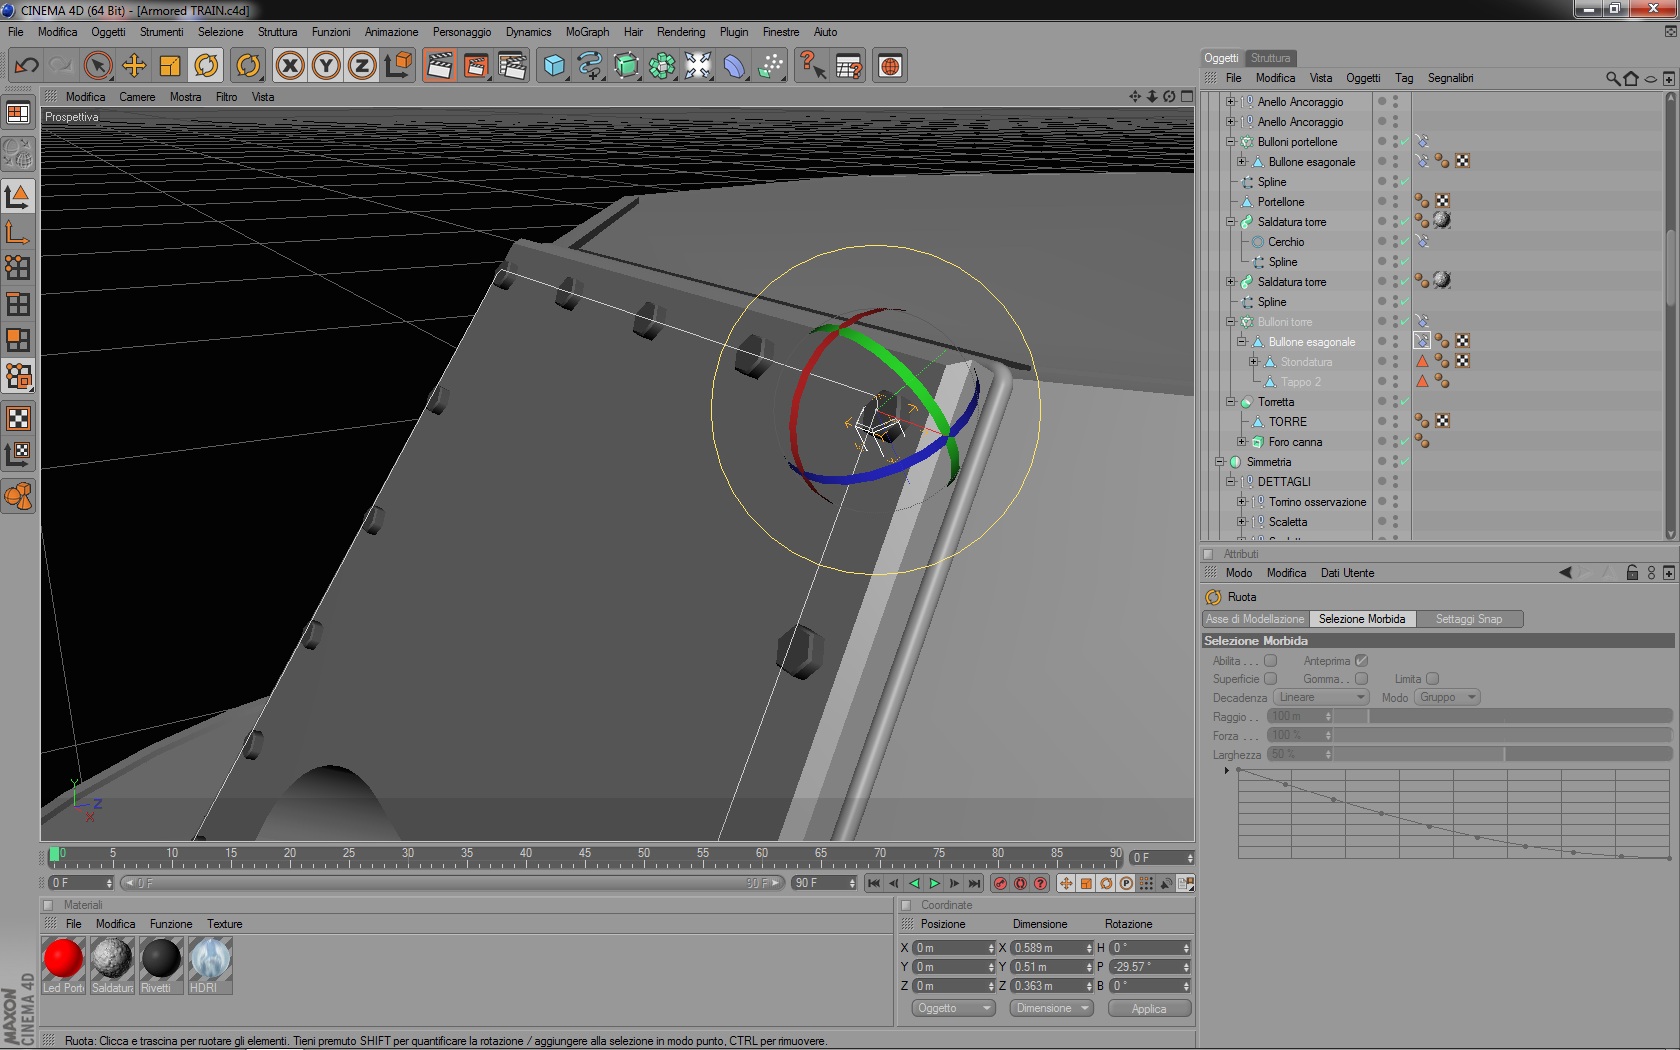1680x1050 pixels.
Task: Switch to the Settaggi Snap tab
Action: pos(1468,619)
